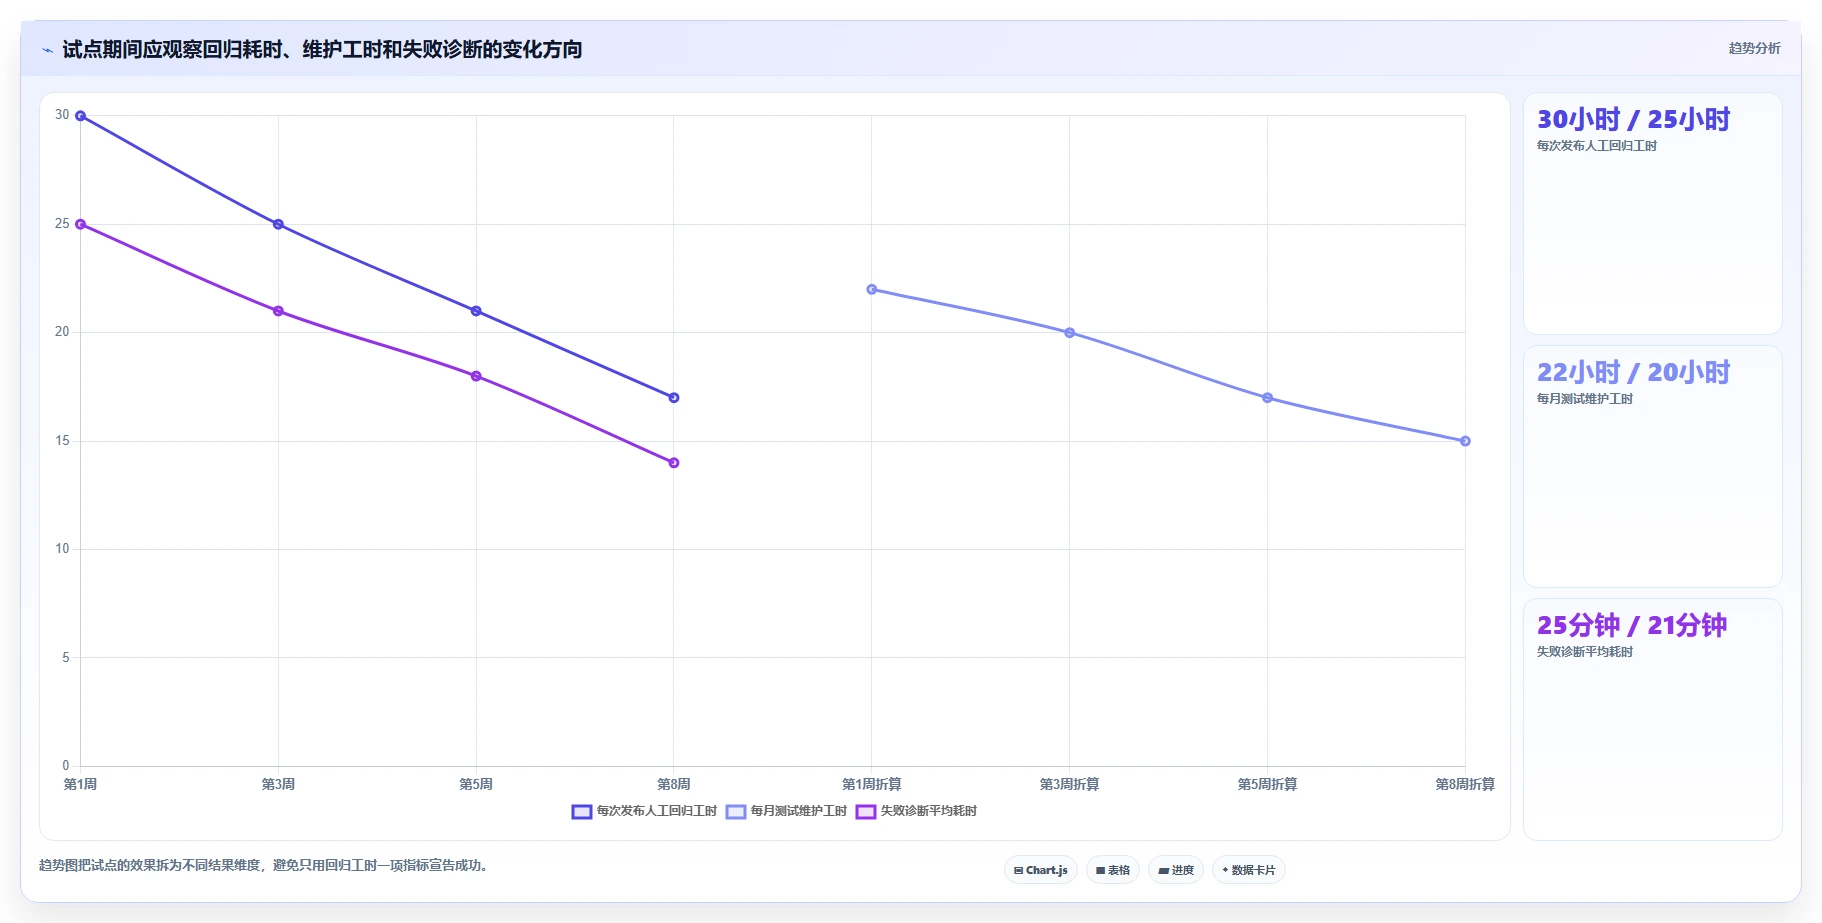
Task: Click x-axis label 第5周折算
Action: 1267,784
